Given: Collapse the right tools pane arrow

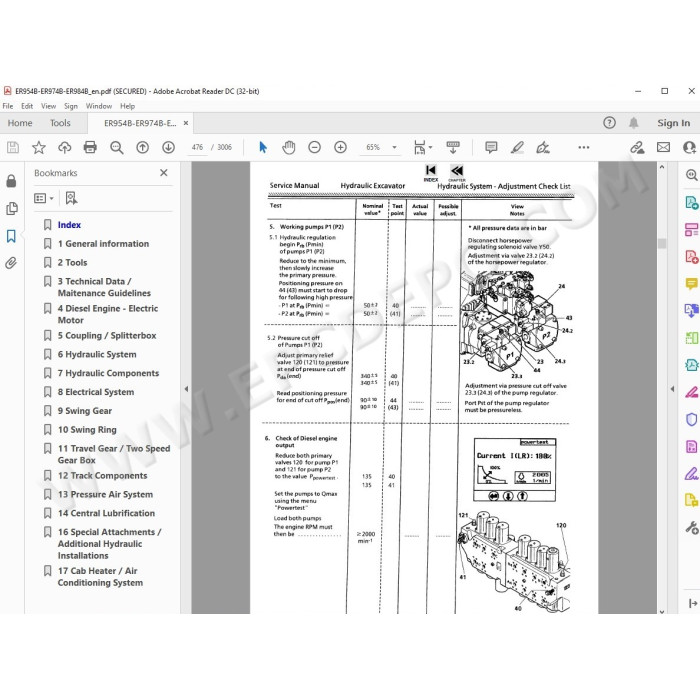Looking at the screenshot, I should pos(672,389).
